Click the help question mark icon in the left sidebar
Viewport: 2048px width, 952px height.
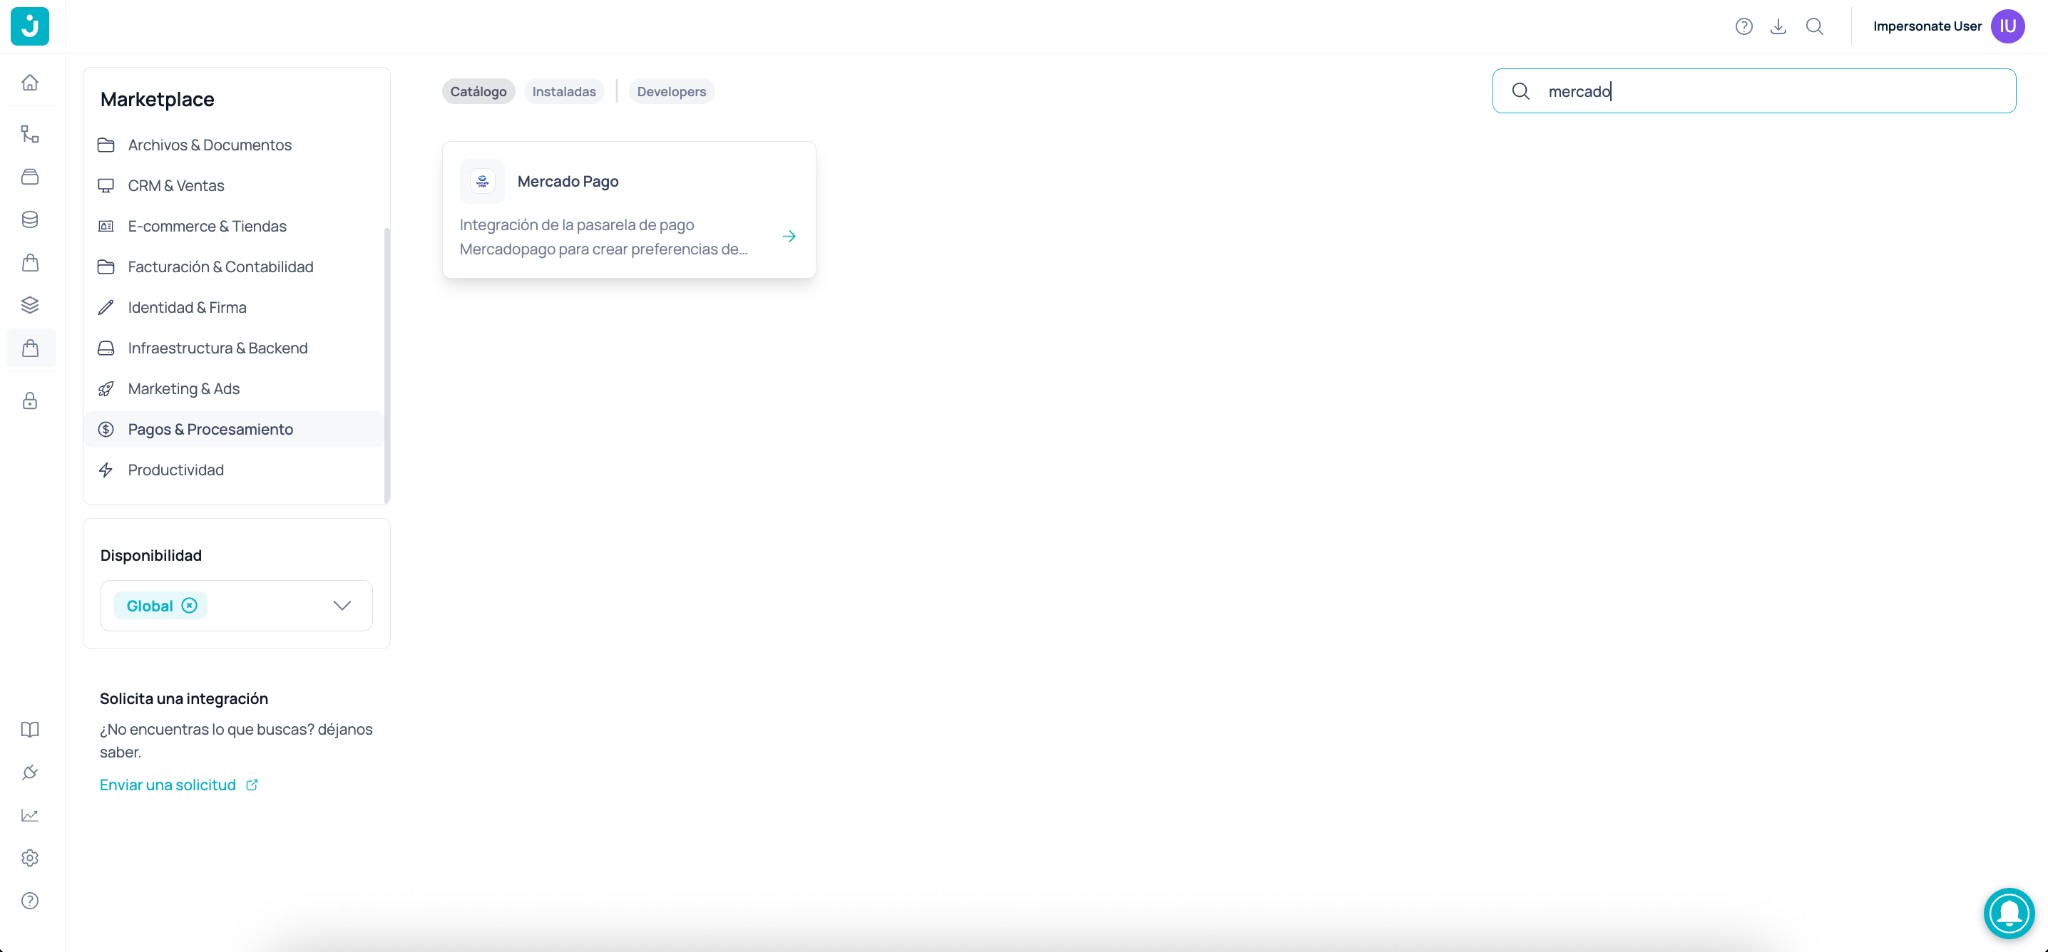pyautogui.click(x=30, y=901)
